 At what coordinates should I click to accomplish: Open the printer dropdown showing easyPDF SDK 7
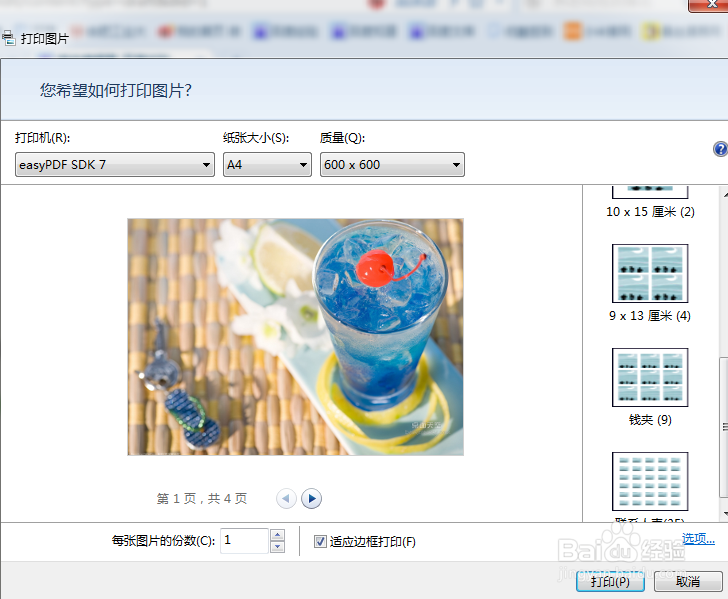click(115, 164)
